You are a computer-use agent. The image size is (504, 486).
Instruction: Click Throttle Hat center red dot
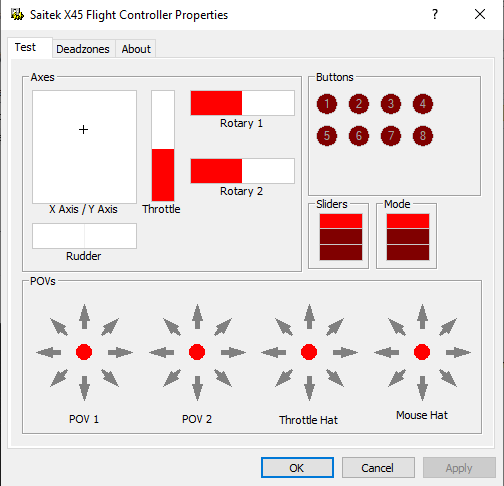tap(309, 352)
